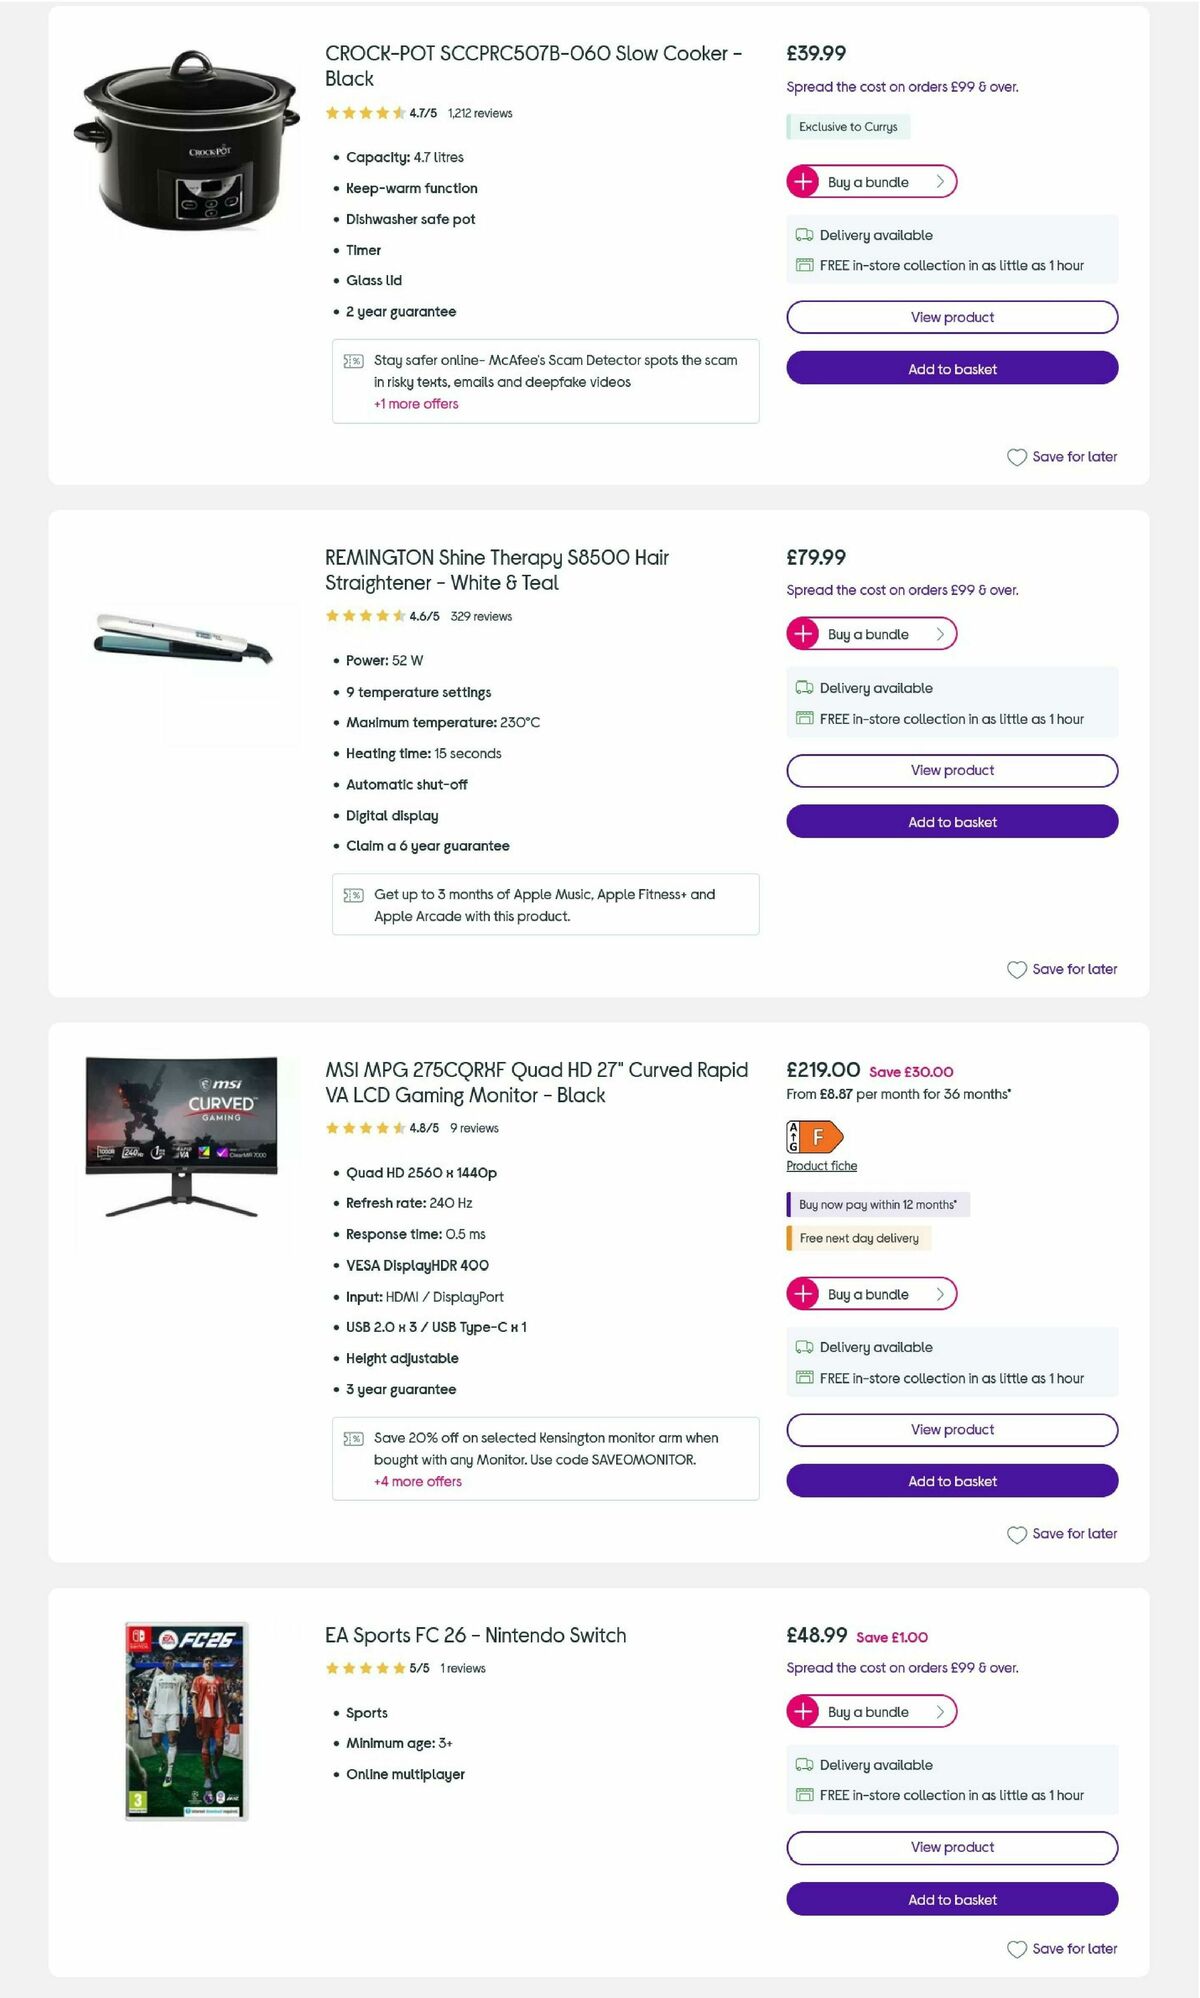The height and width of the screenshot is (1998, 1200).
Task: Save the Remington straightener for later
Action: 1062,969
